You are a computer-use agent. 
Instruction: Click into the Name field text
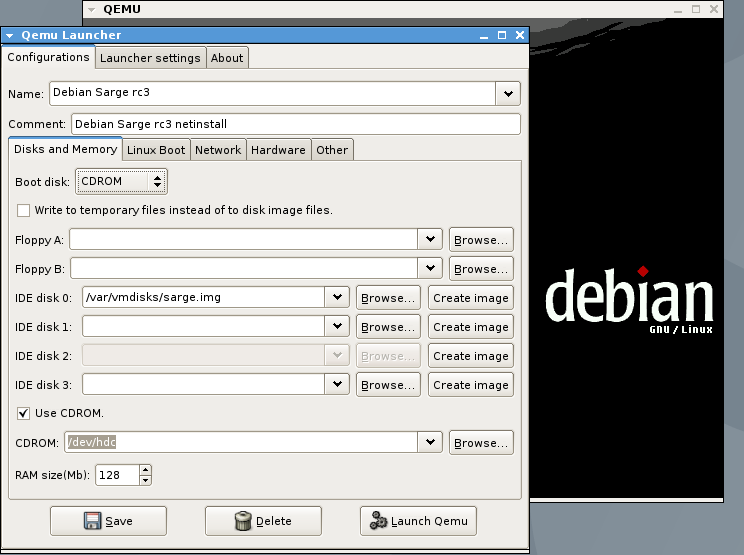[273, 93]
